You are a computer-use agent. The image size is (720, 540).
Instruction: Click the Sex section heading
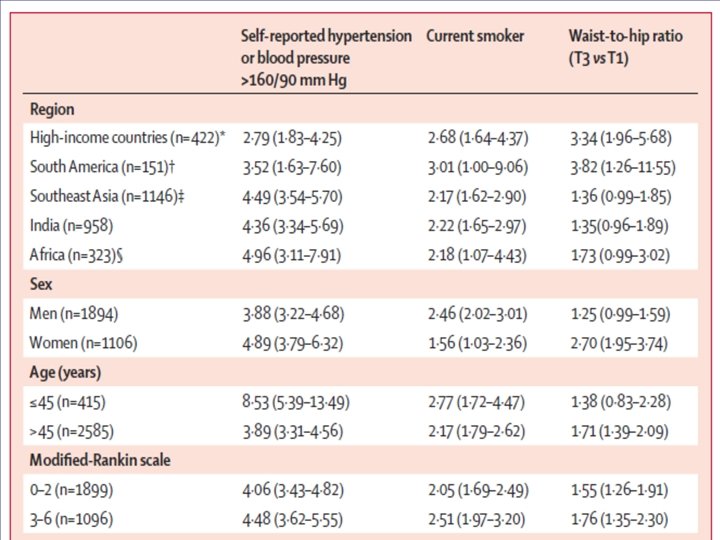point(41,284)
